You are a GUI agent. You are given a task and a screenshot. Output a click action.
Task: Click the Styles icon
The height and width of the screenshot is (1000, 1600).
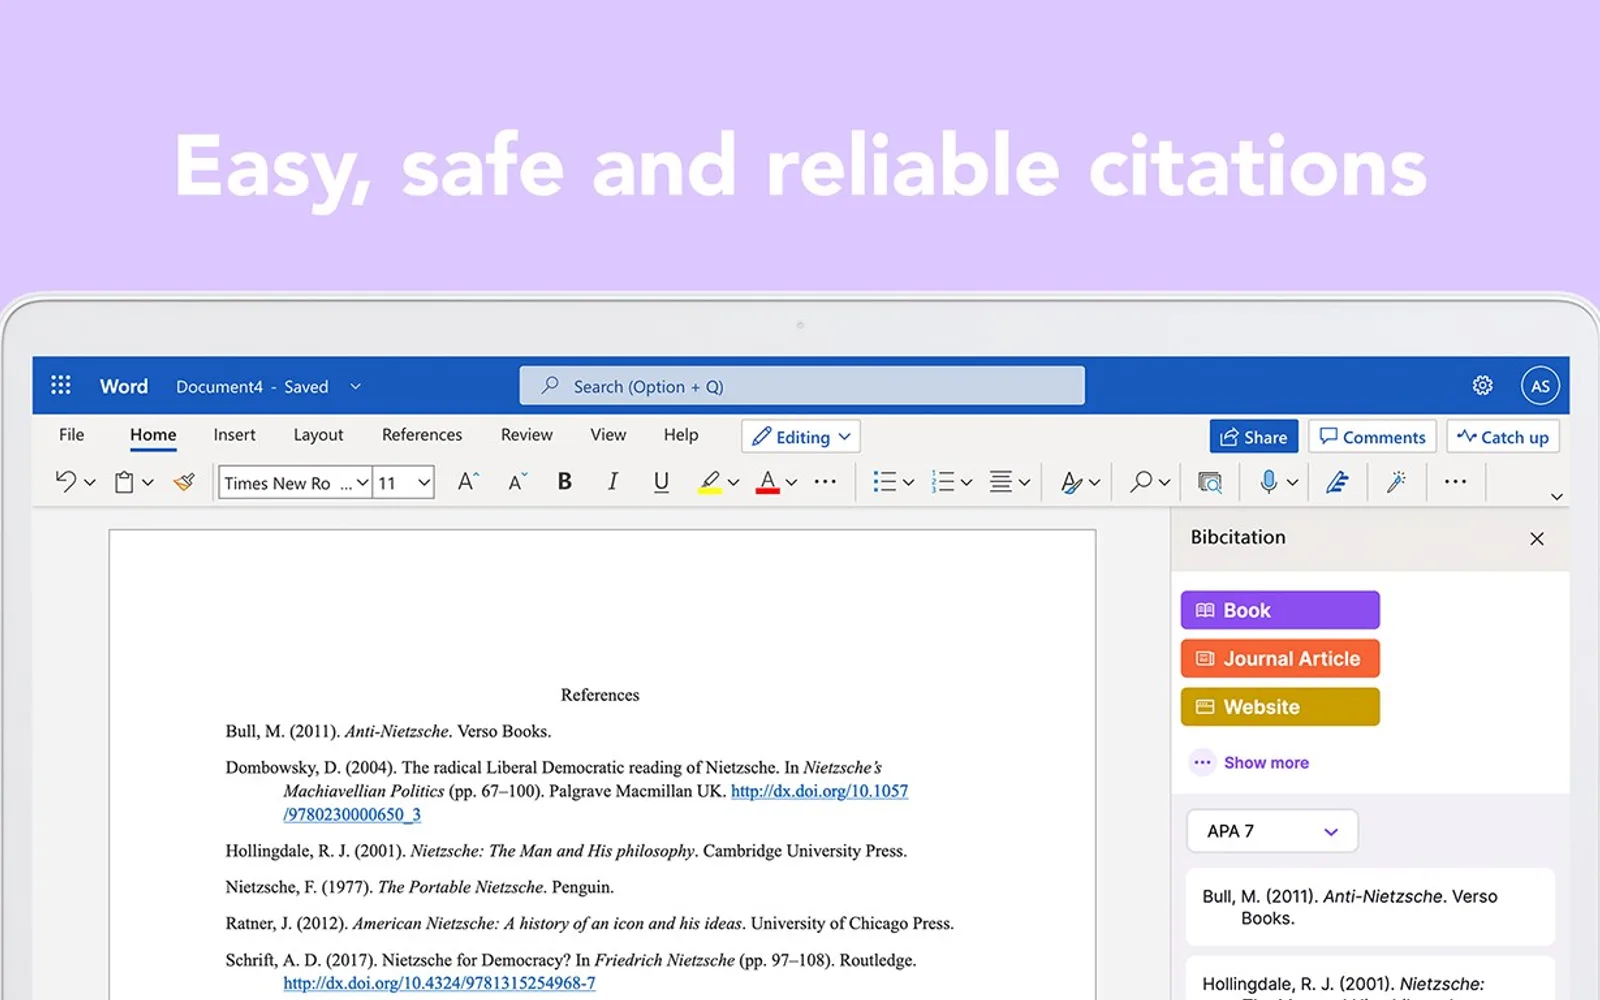[x=1071, y=482]
